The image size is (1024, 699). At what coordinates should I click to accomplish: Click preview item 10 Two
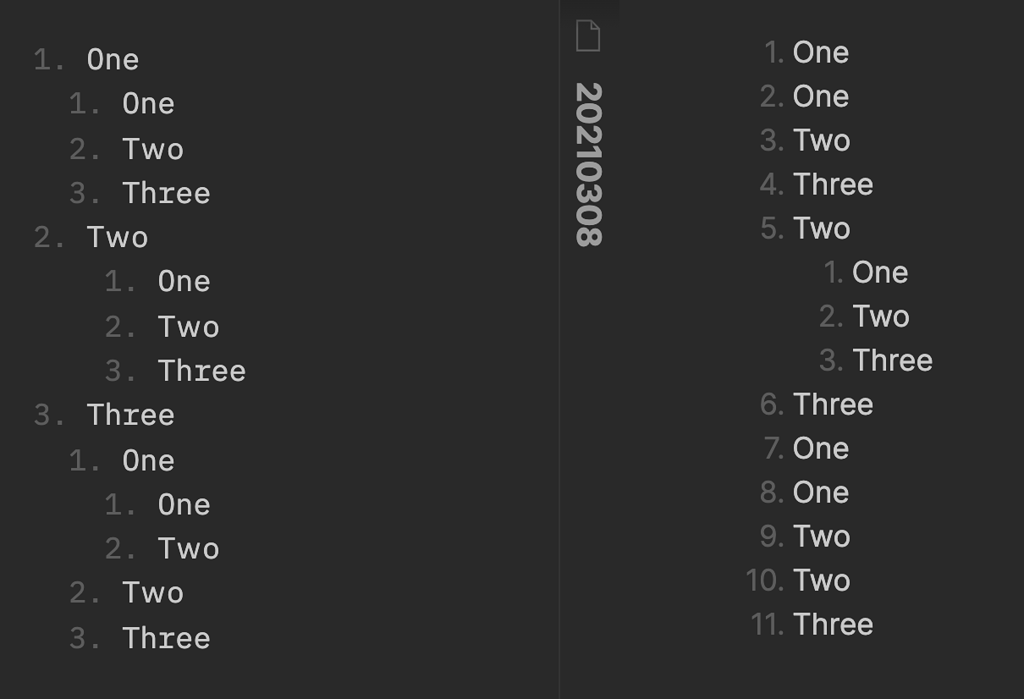821,580
